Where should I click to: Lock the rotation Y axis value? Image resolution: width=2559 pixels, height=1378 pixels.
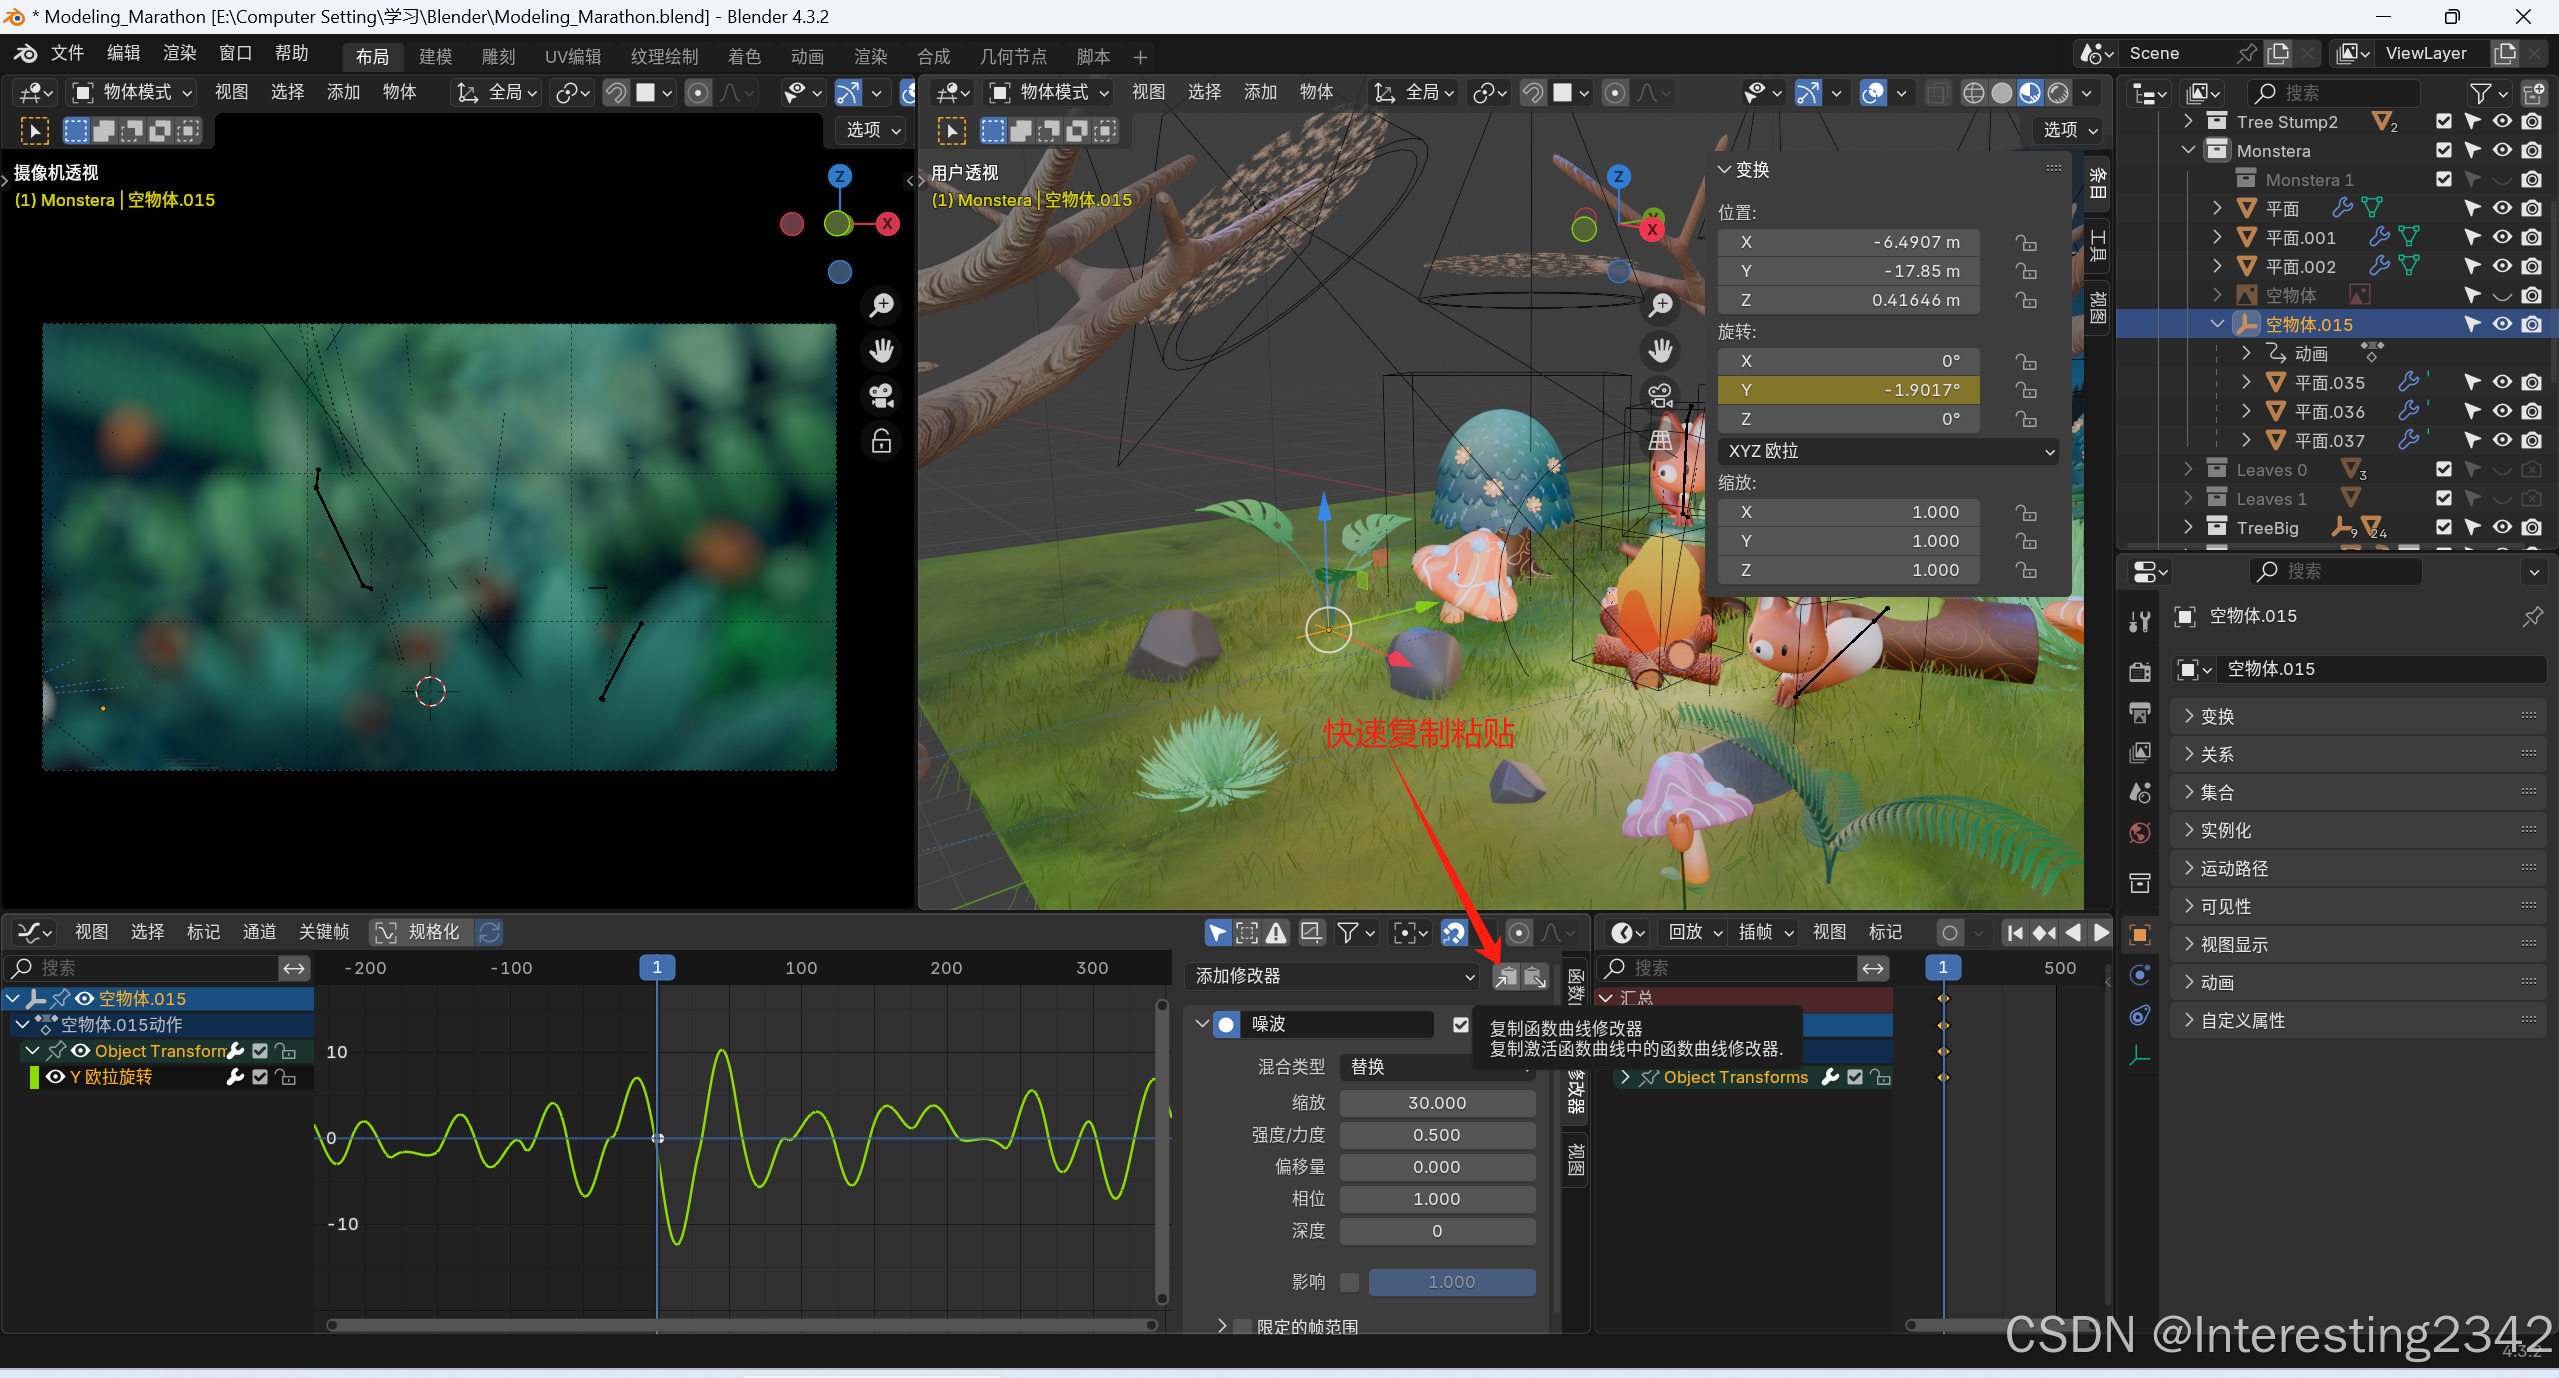[x=2026, y=390]
